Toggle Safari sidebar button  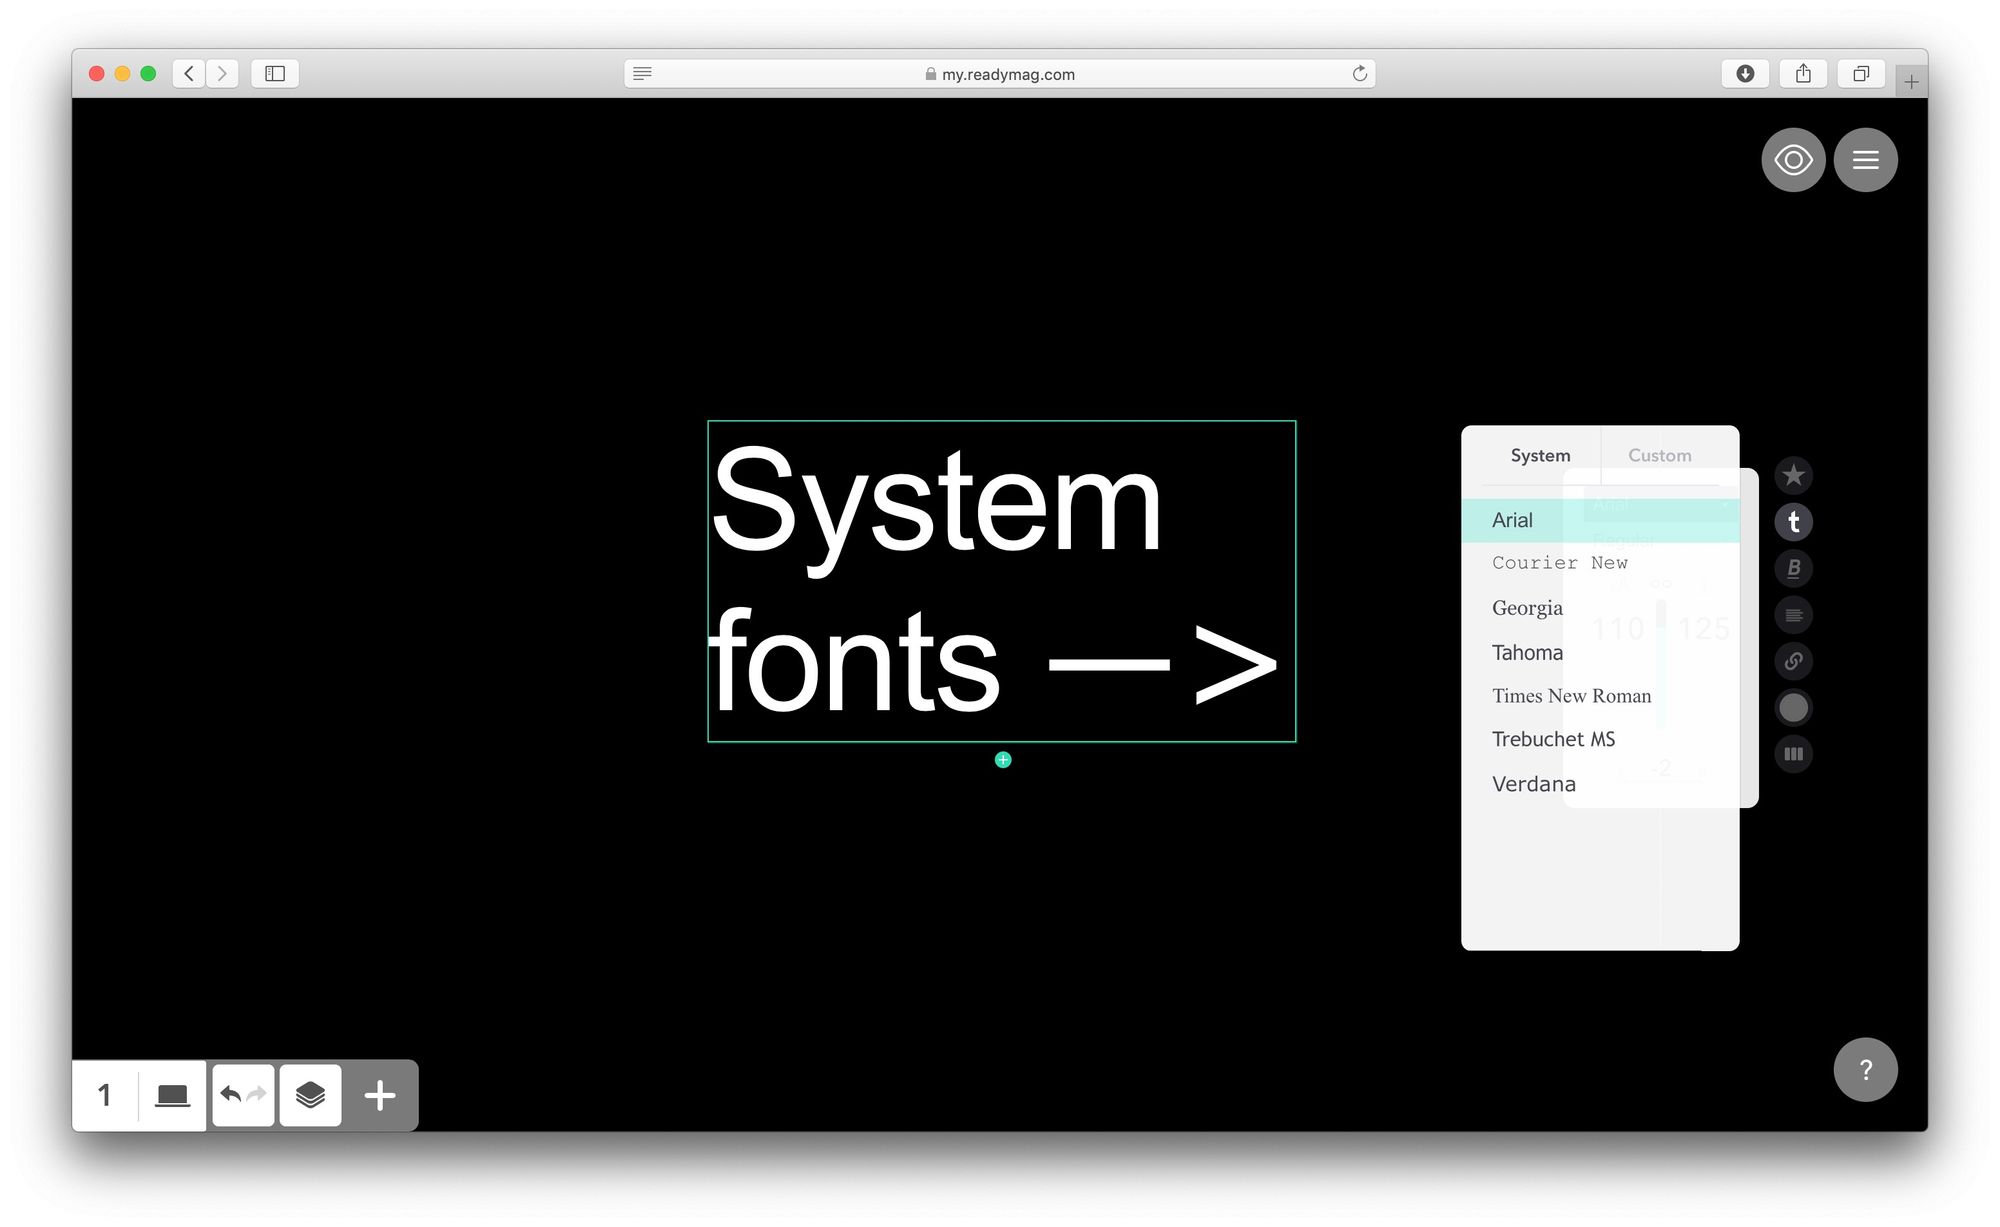pyautogui.click(x=275, y=73)
